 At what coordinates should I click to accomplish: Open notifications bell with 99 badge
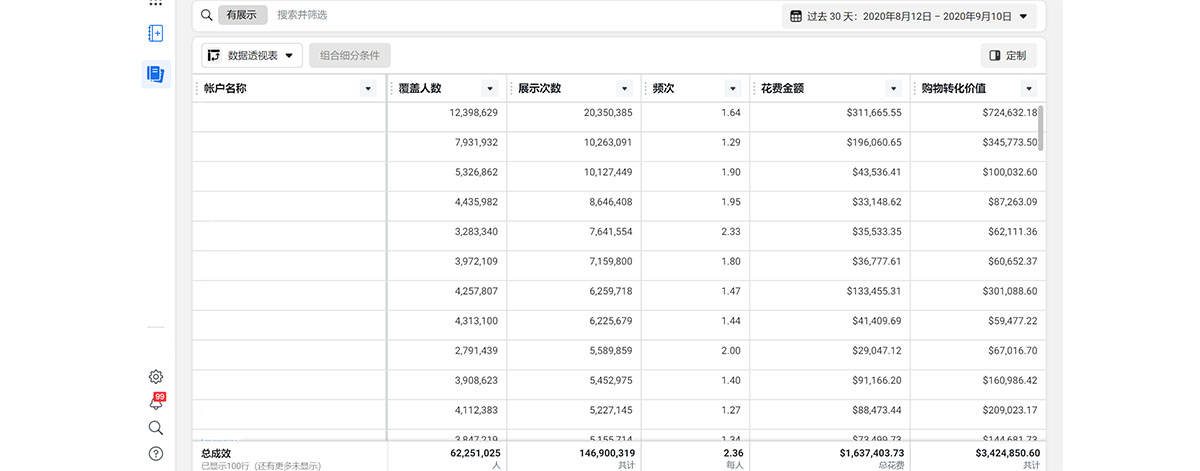[x=156, y=402]
